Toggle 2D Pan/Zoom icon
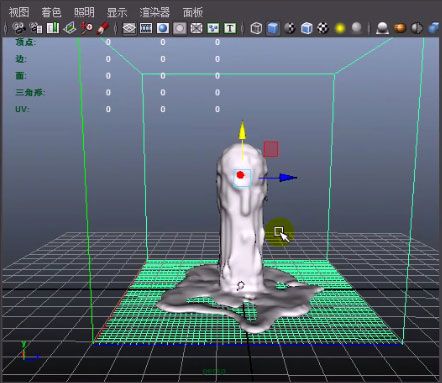Screen dimensions: 442x383 click(x=86, y=28)
